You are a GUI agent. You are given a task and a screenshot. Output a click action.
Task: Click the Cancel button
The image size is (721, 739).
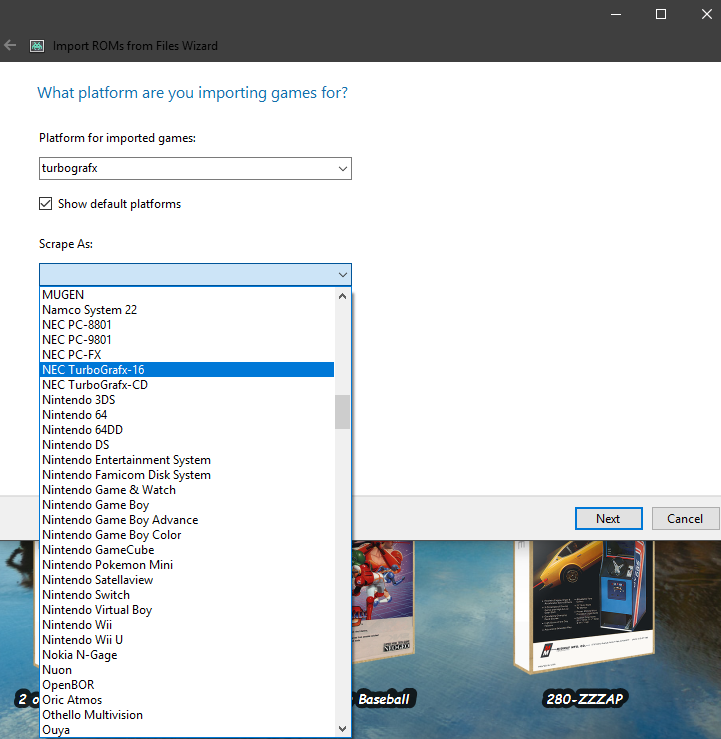pos(685,518)
